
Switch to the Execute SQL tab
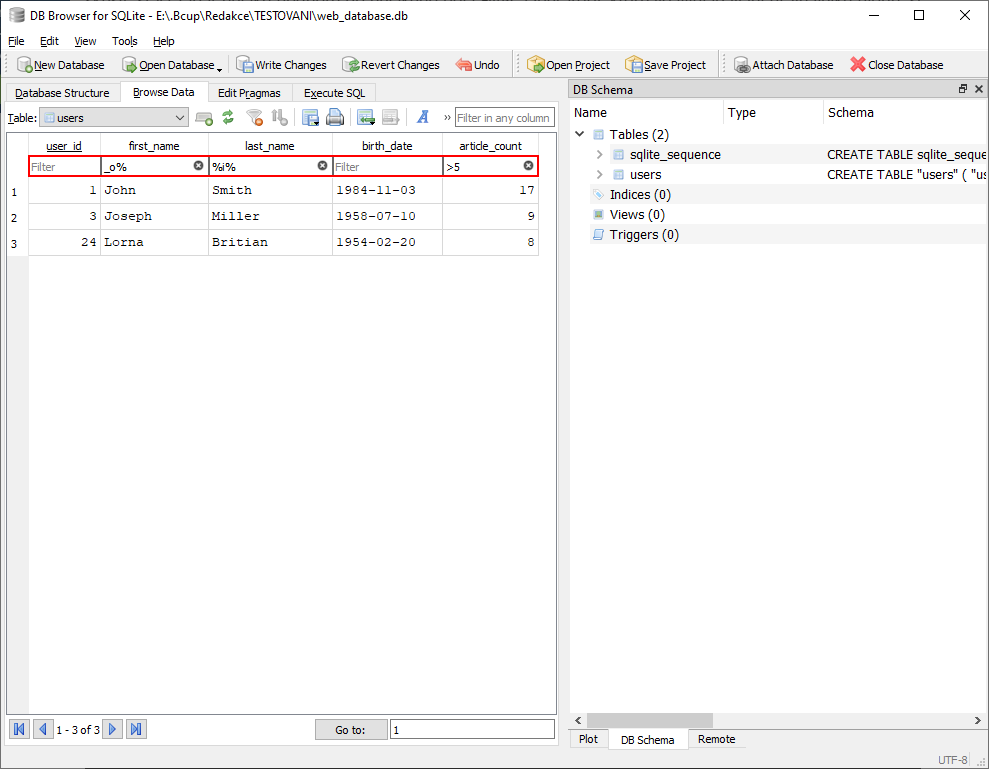pos(332,92)
